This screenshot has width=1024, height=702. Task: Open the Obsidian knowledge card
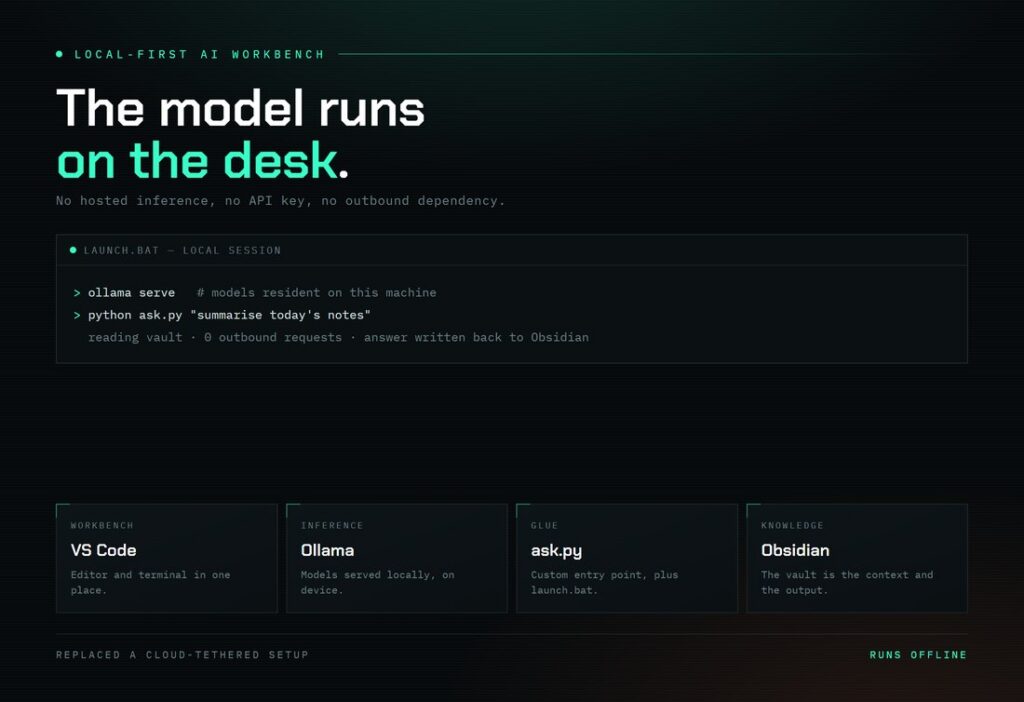tap(857, 558)
